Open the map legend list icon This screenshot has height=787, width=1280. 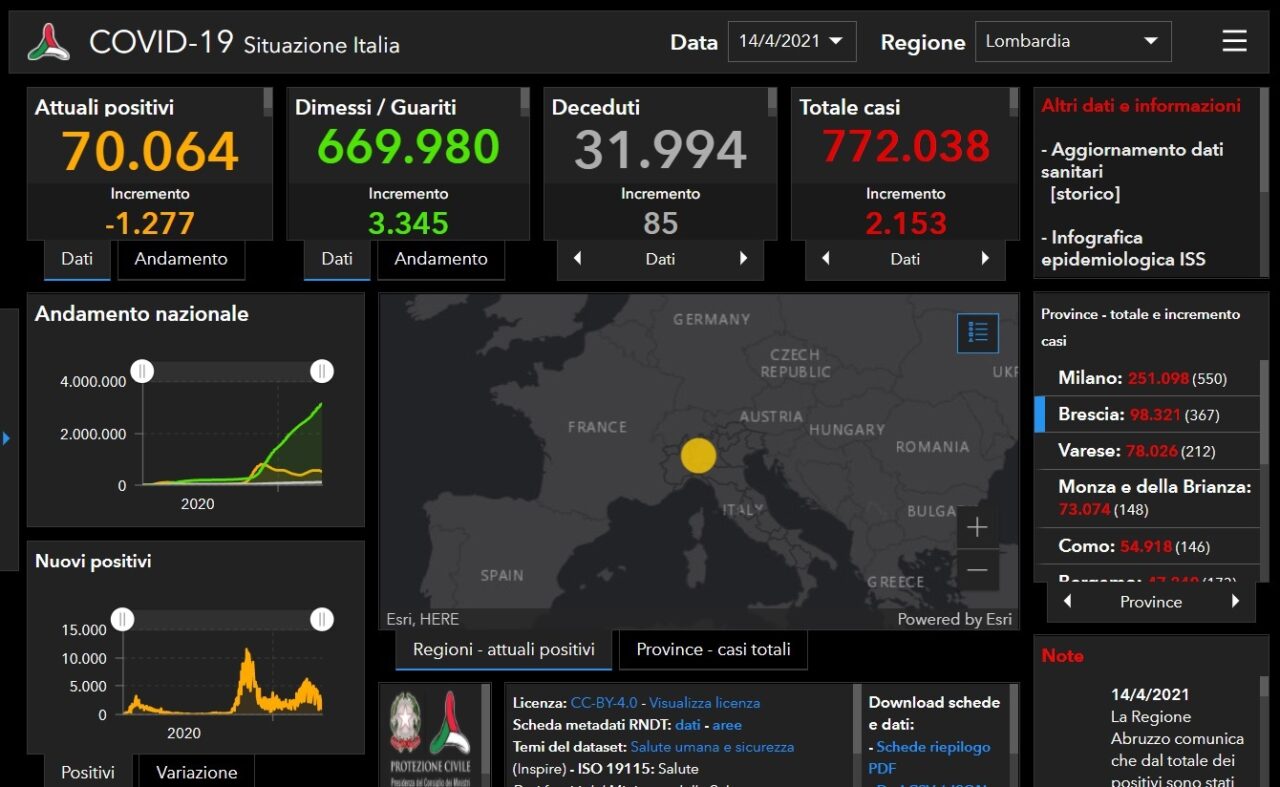977,333
